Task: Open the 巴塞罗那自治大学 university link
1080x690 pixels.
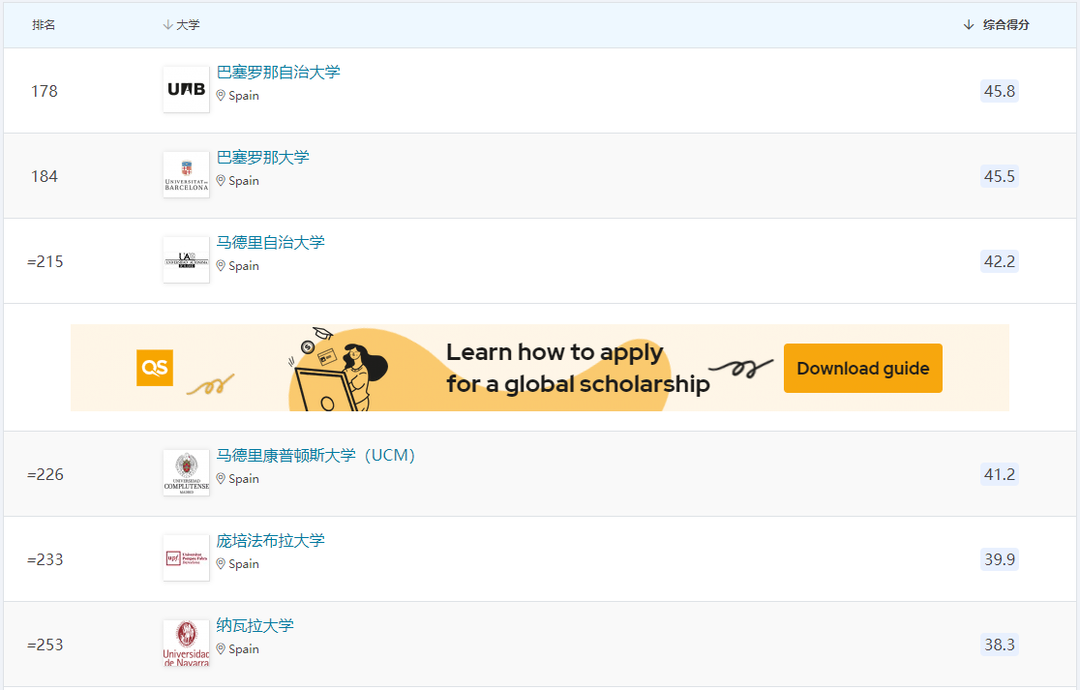Action: tap(278, 72)
